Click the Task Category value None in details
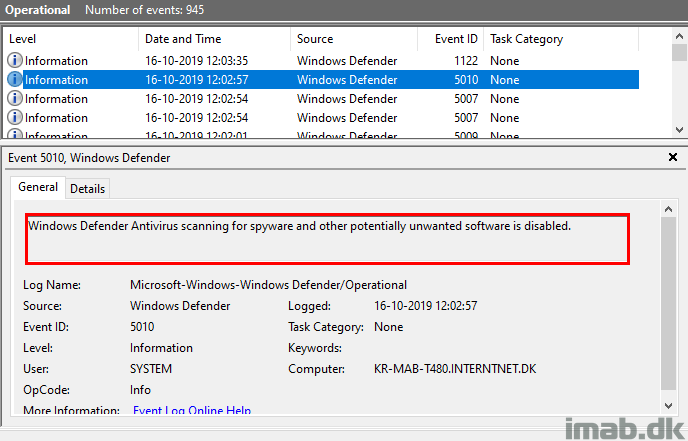688x441 pixels. pyautogui.click(x=388, y=326)
